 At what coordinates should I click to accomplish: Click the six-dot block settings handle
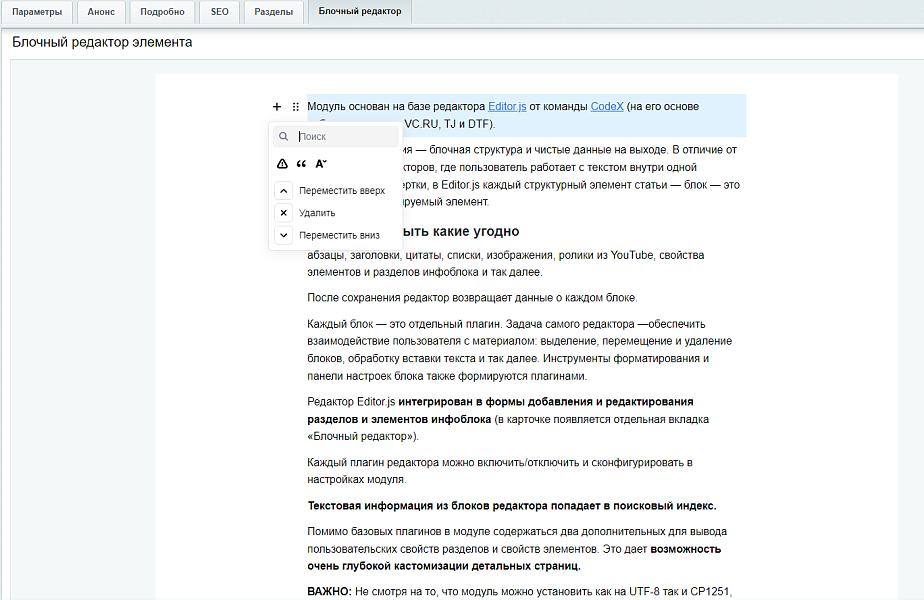pos(295,107)
